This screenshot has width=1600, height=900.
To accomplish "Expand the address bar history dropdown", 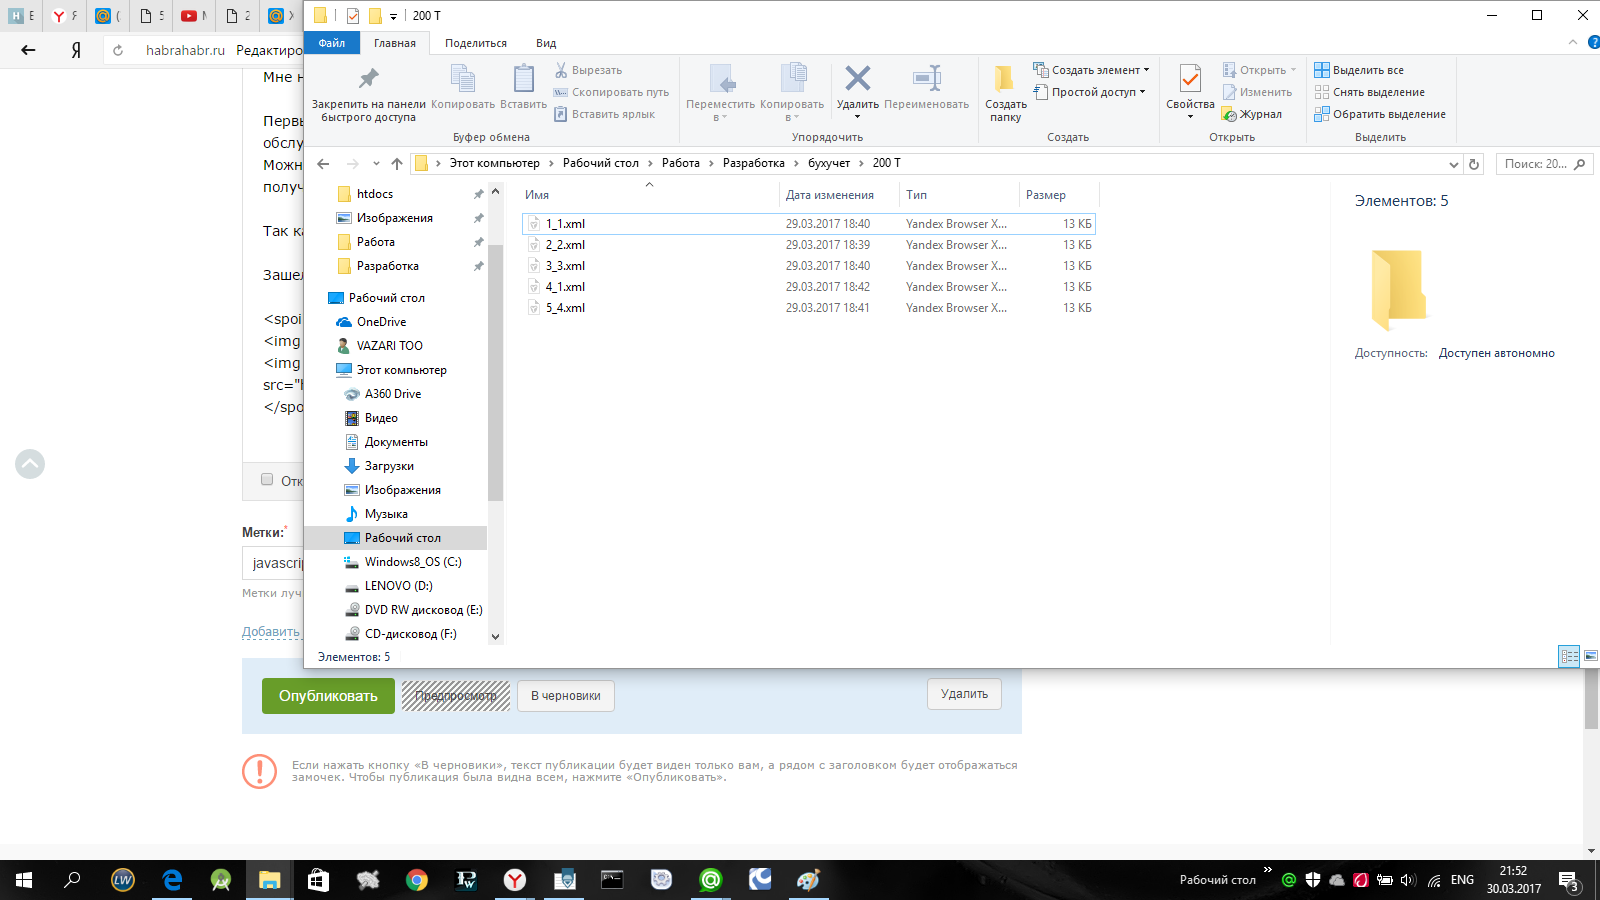I will click(x=1453, y=164).
